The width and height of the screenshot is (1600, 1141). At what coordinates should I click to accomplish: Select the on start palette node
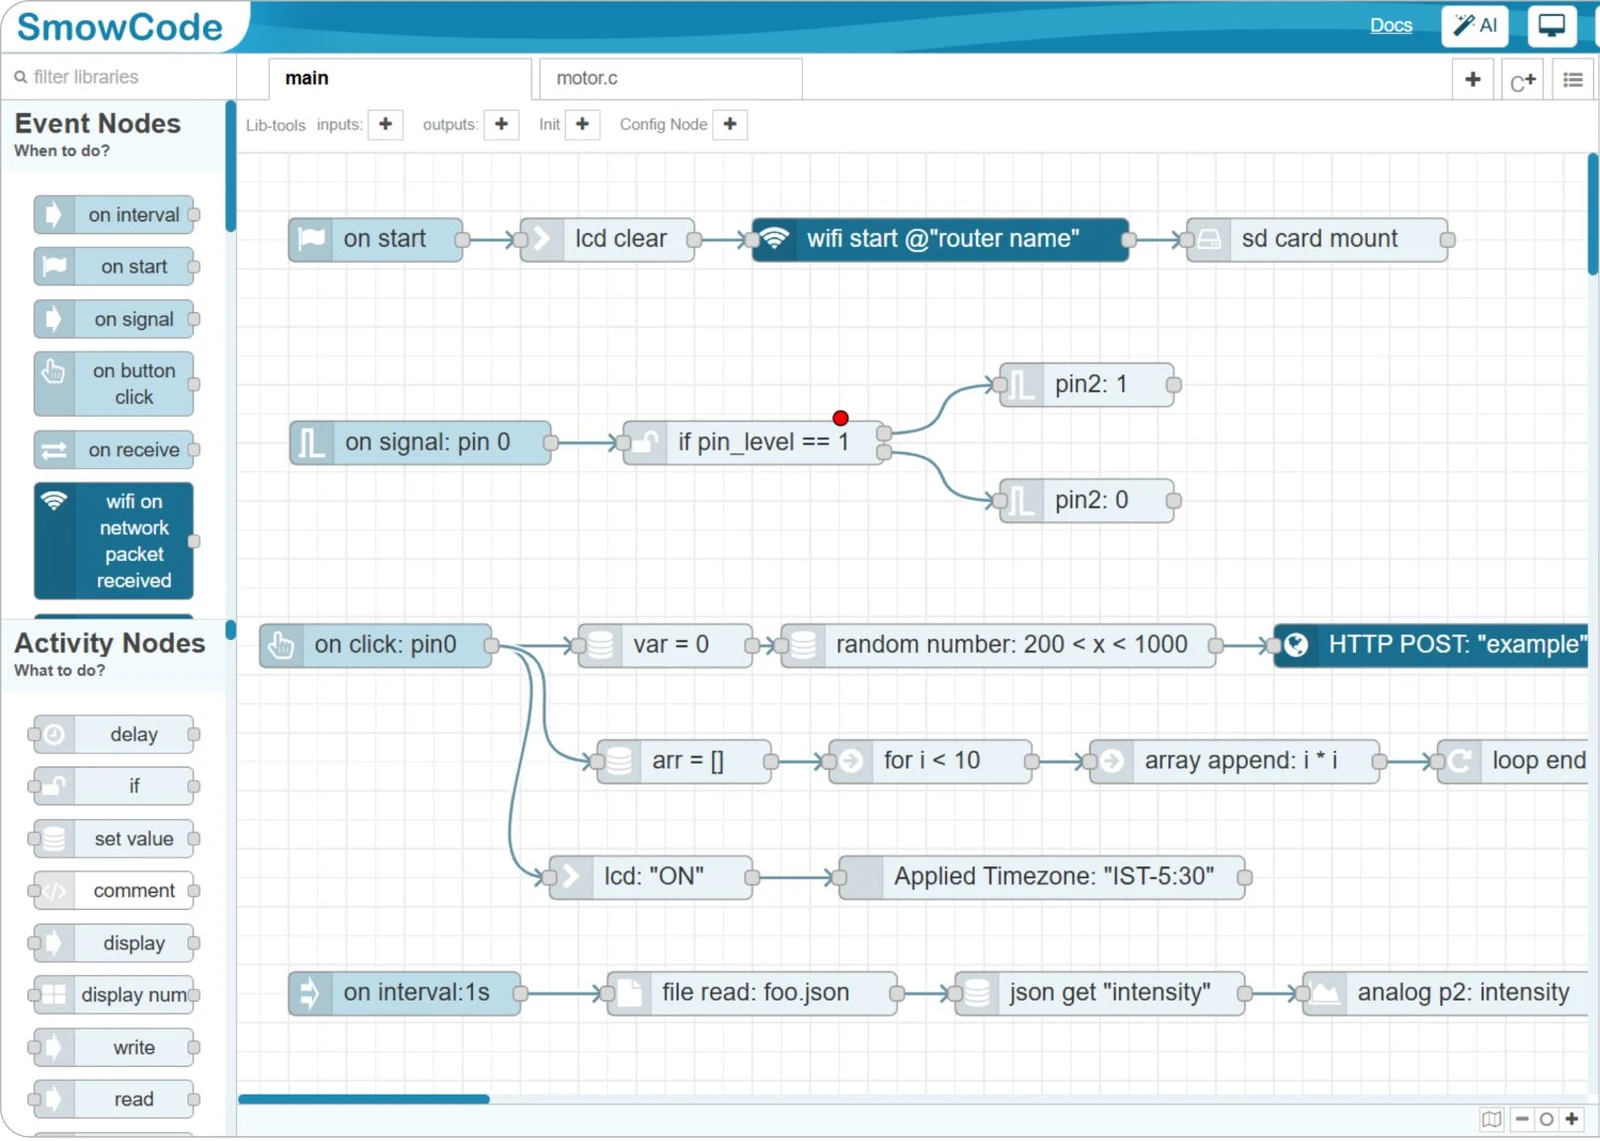click(114, 267)
